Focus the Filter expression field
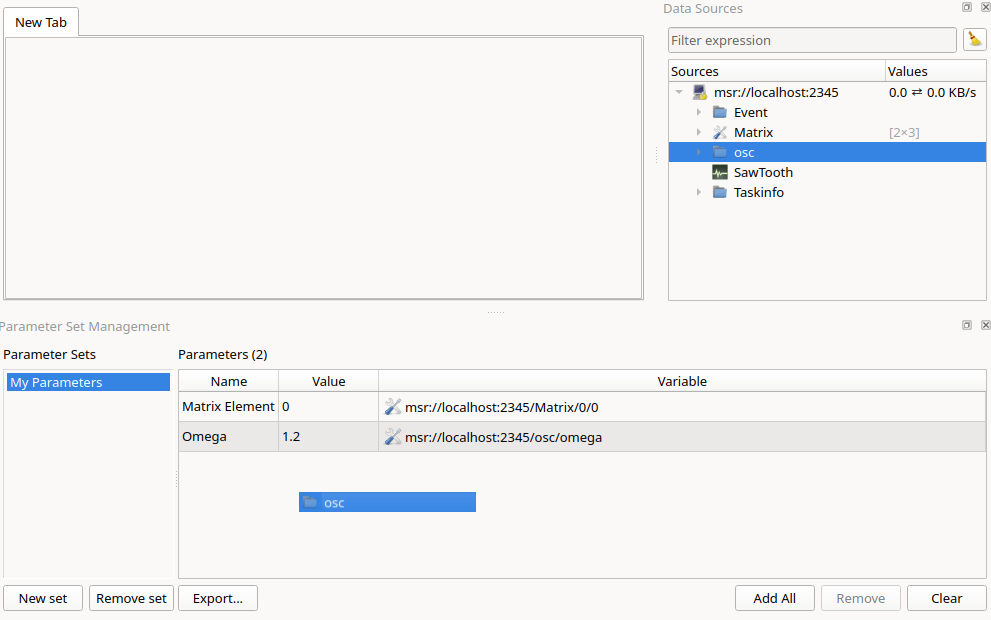 click(x=812, y=40)
